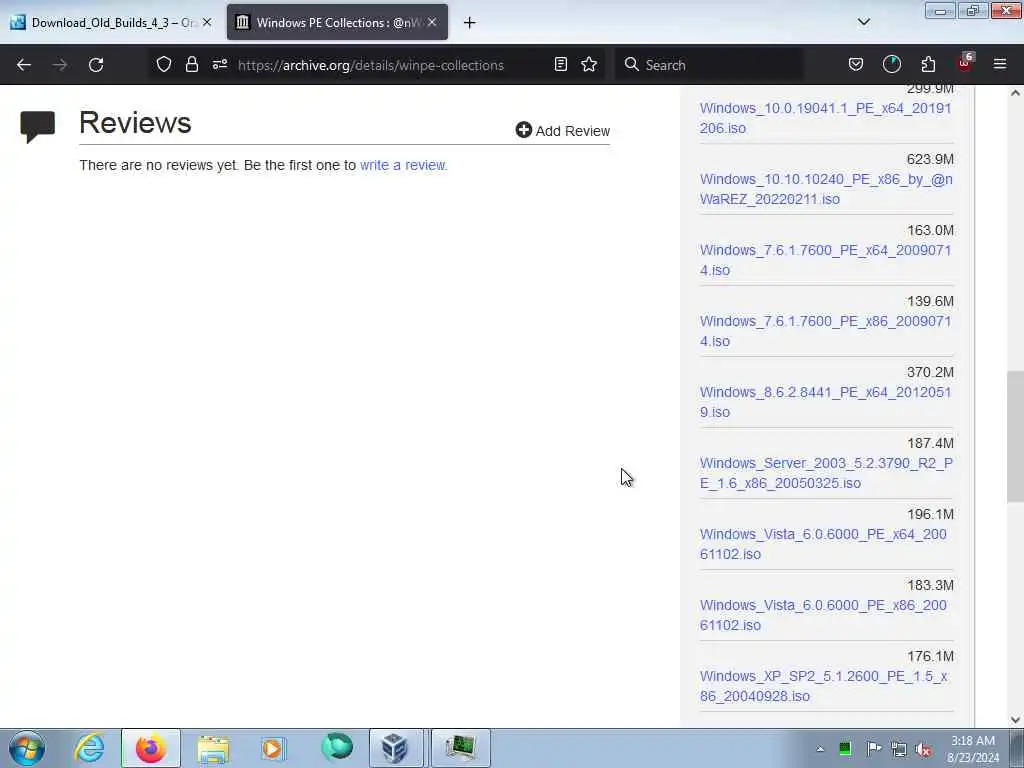Select the '370.2M' file size text
Image resolution: width=1024 pixels, height=768 pixels.
pyautogui.click(x=930, y=372)
